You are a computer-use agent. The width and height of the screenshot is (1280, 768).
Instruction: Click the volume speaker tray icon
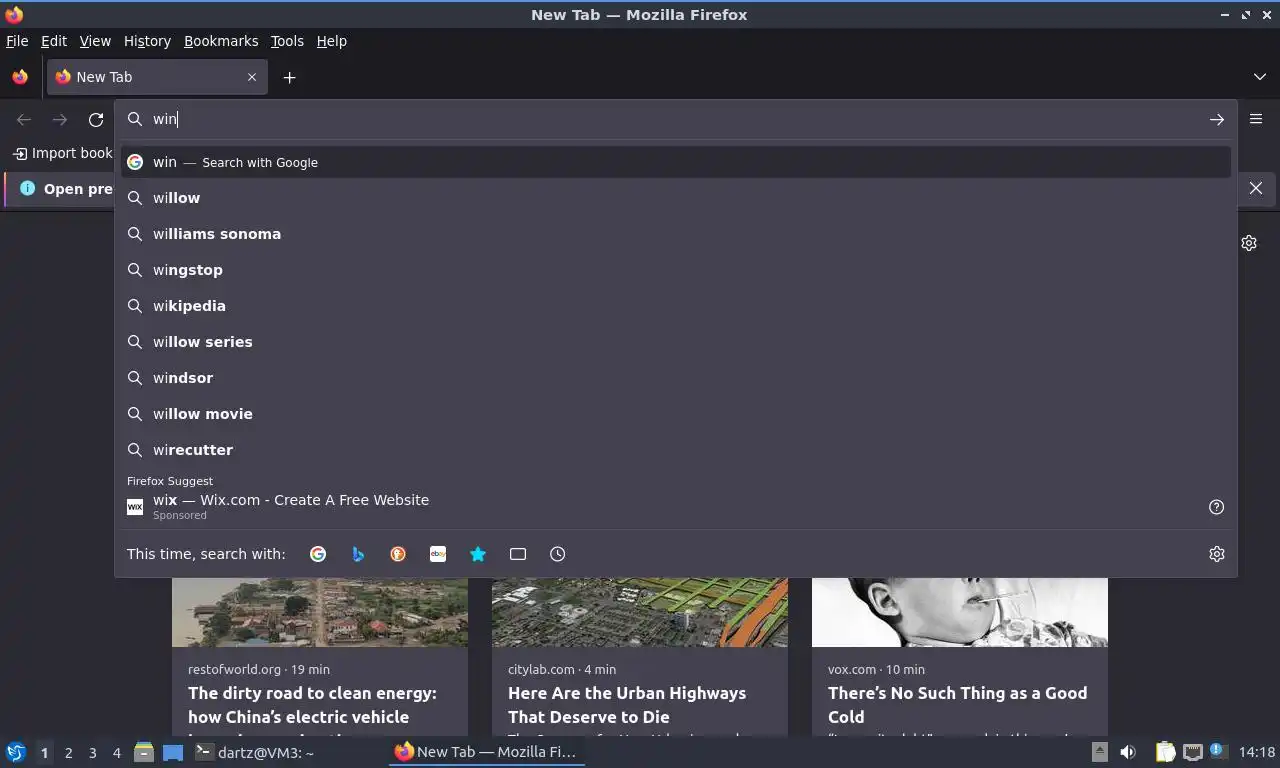1128,753
